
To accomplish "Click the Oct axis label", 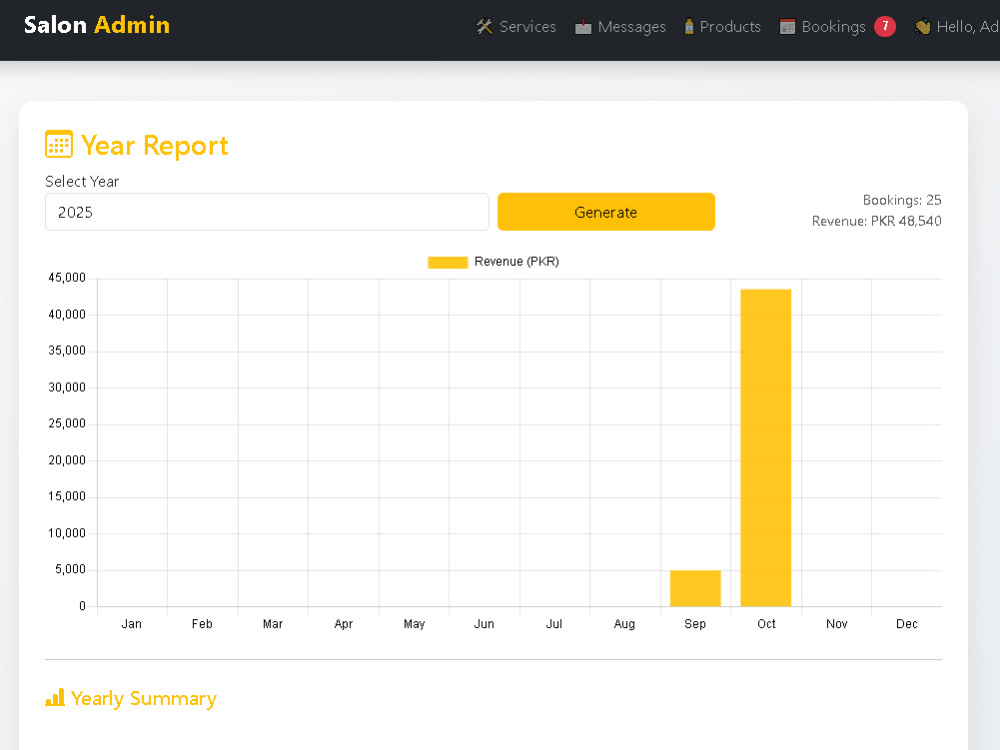I will (766, 624).
